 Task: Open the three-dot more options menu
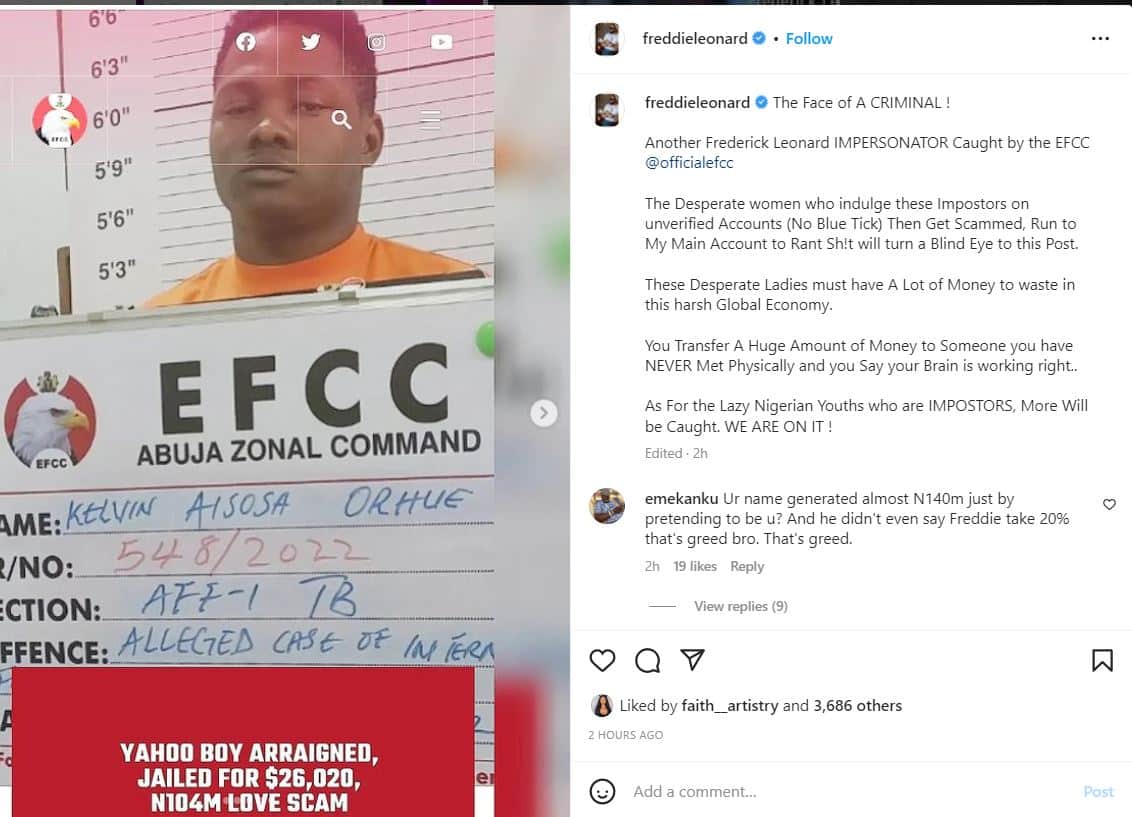click(1100, 38)
